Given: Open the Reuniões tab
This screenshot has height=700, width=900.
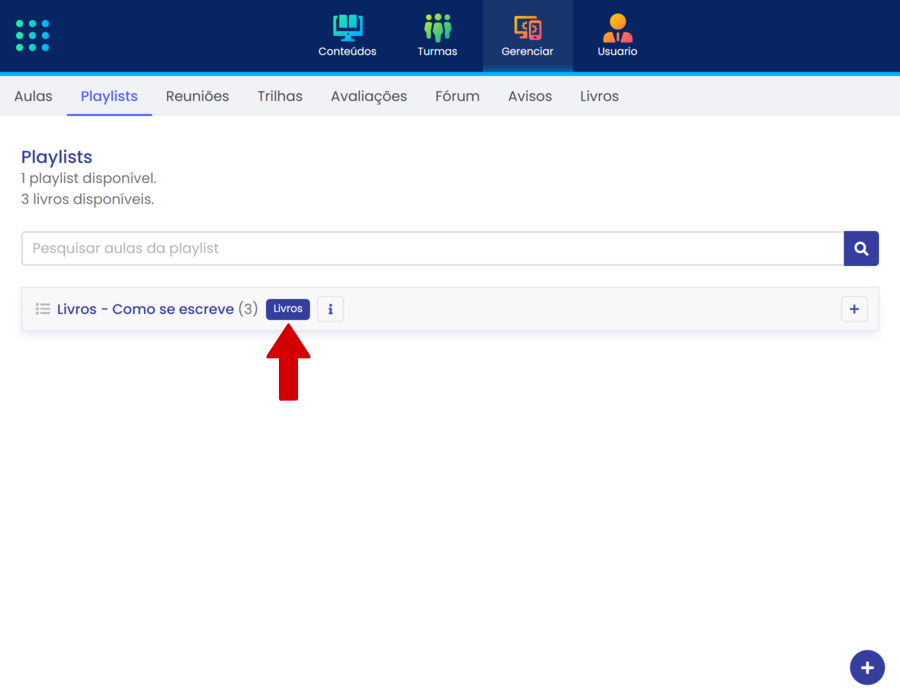Looking at the screenshot, I should click(x=197, y=97).
